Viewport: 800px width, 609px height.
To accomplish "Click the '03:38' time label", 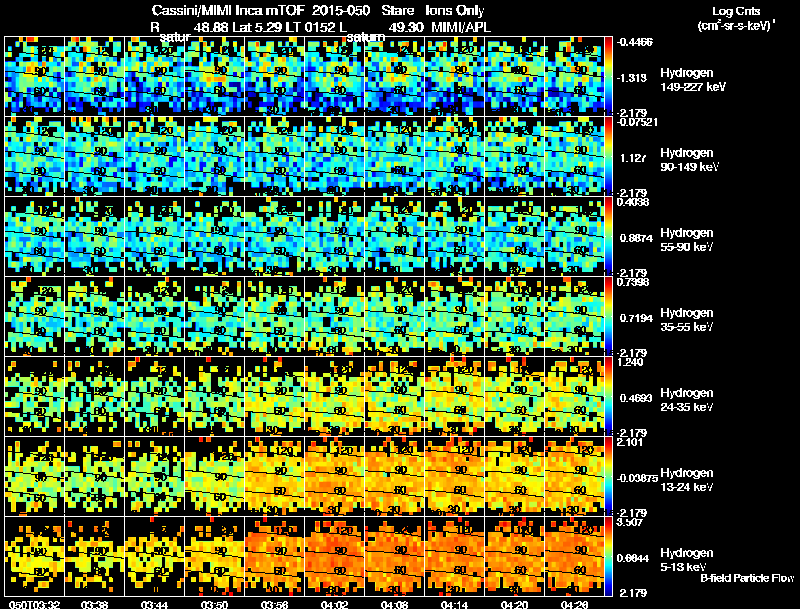I will coord(94,604).
